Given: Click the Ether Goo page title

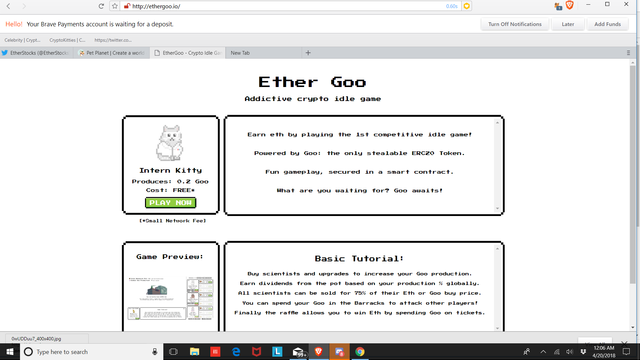Looking at the screenshot, I should [312, 82].
